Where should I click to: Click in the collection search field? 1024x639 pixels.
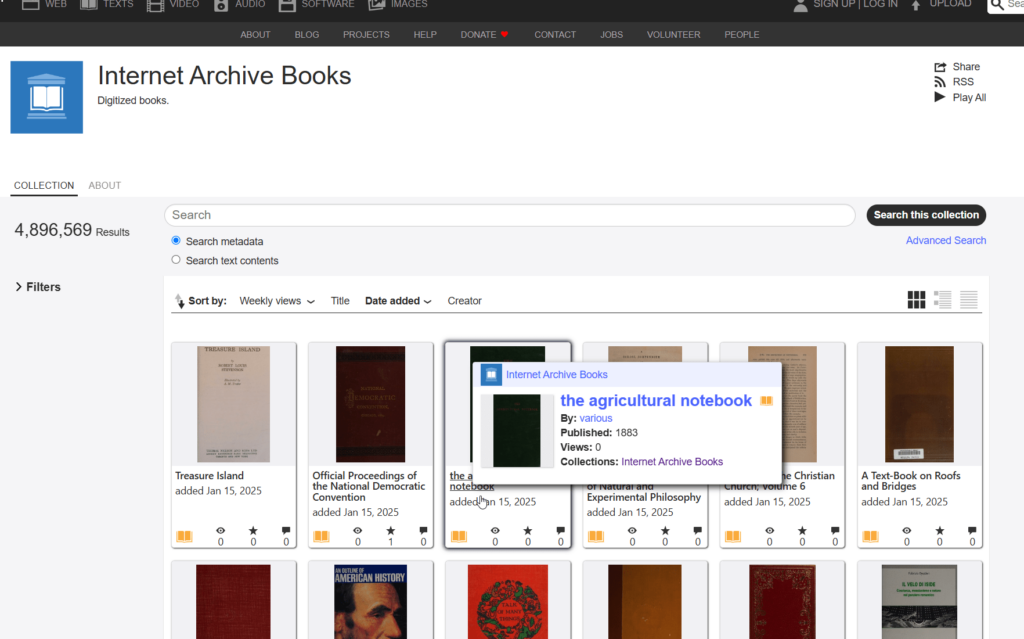pyautogui.click(x=509, y=215)
